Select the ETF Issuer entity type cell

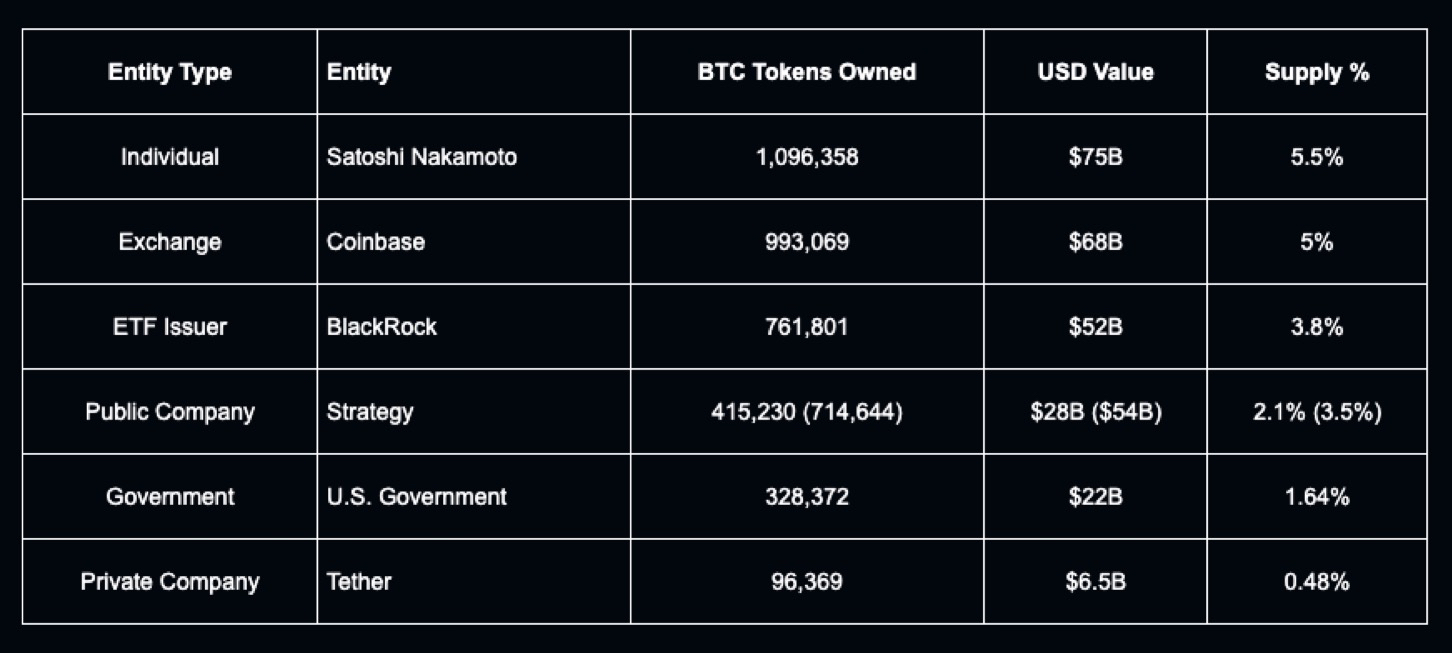pyautogui.click(x=170, y=327)
